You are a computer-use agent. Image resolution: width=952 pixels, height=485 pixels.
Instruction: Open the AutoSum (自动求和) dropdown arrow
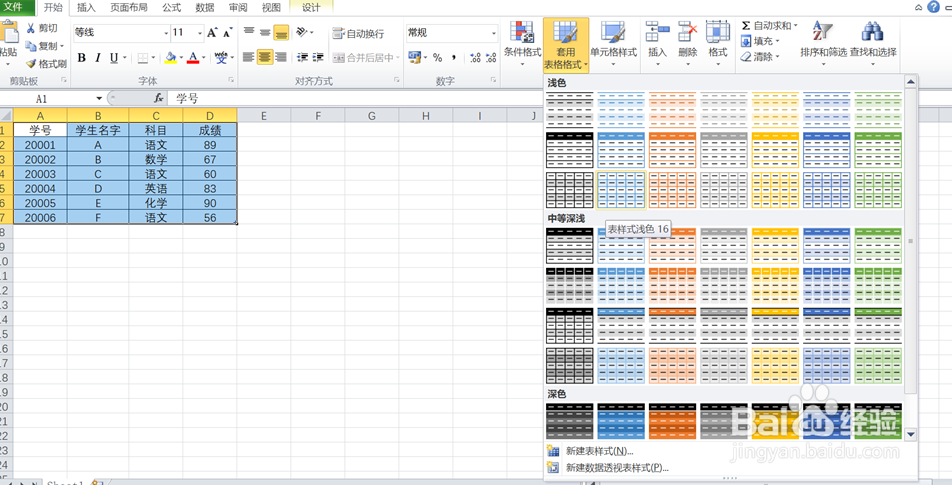[x=795, y=25]
